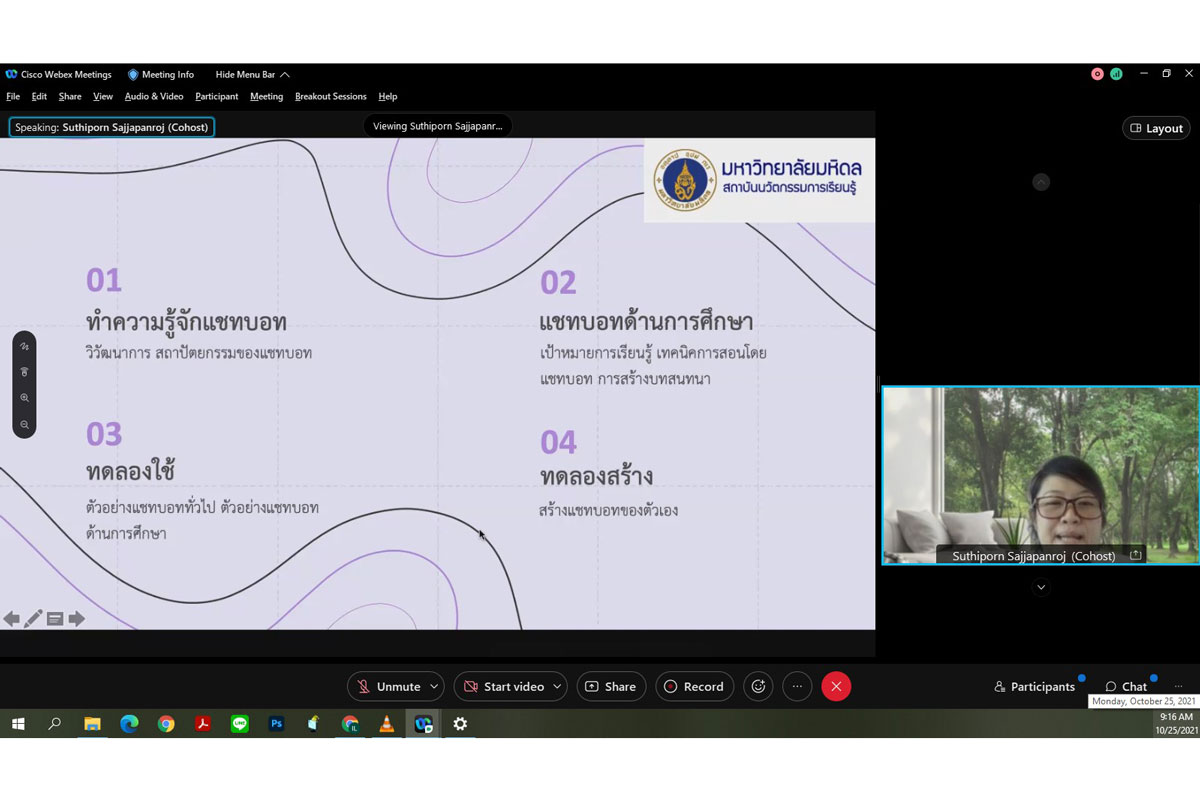This screenshot has width=1200, height=800.
Task: Open the Layout options
Action: 1156,128
